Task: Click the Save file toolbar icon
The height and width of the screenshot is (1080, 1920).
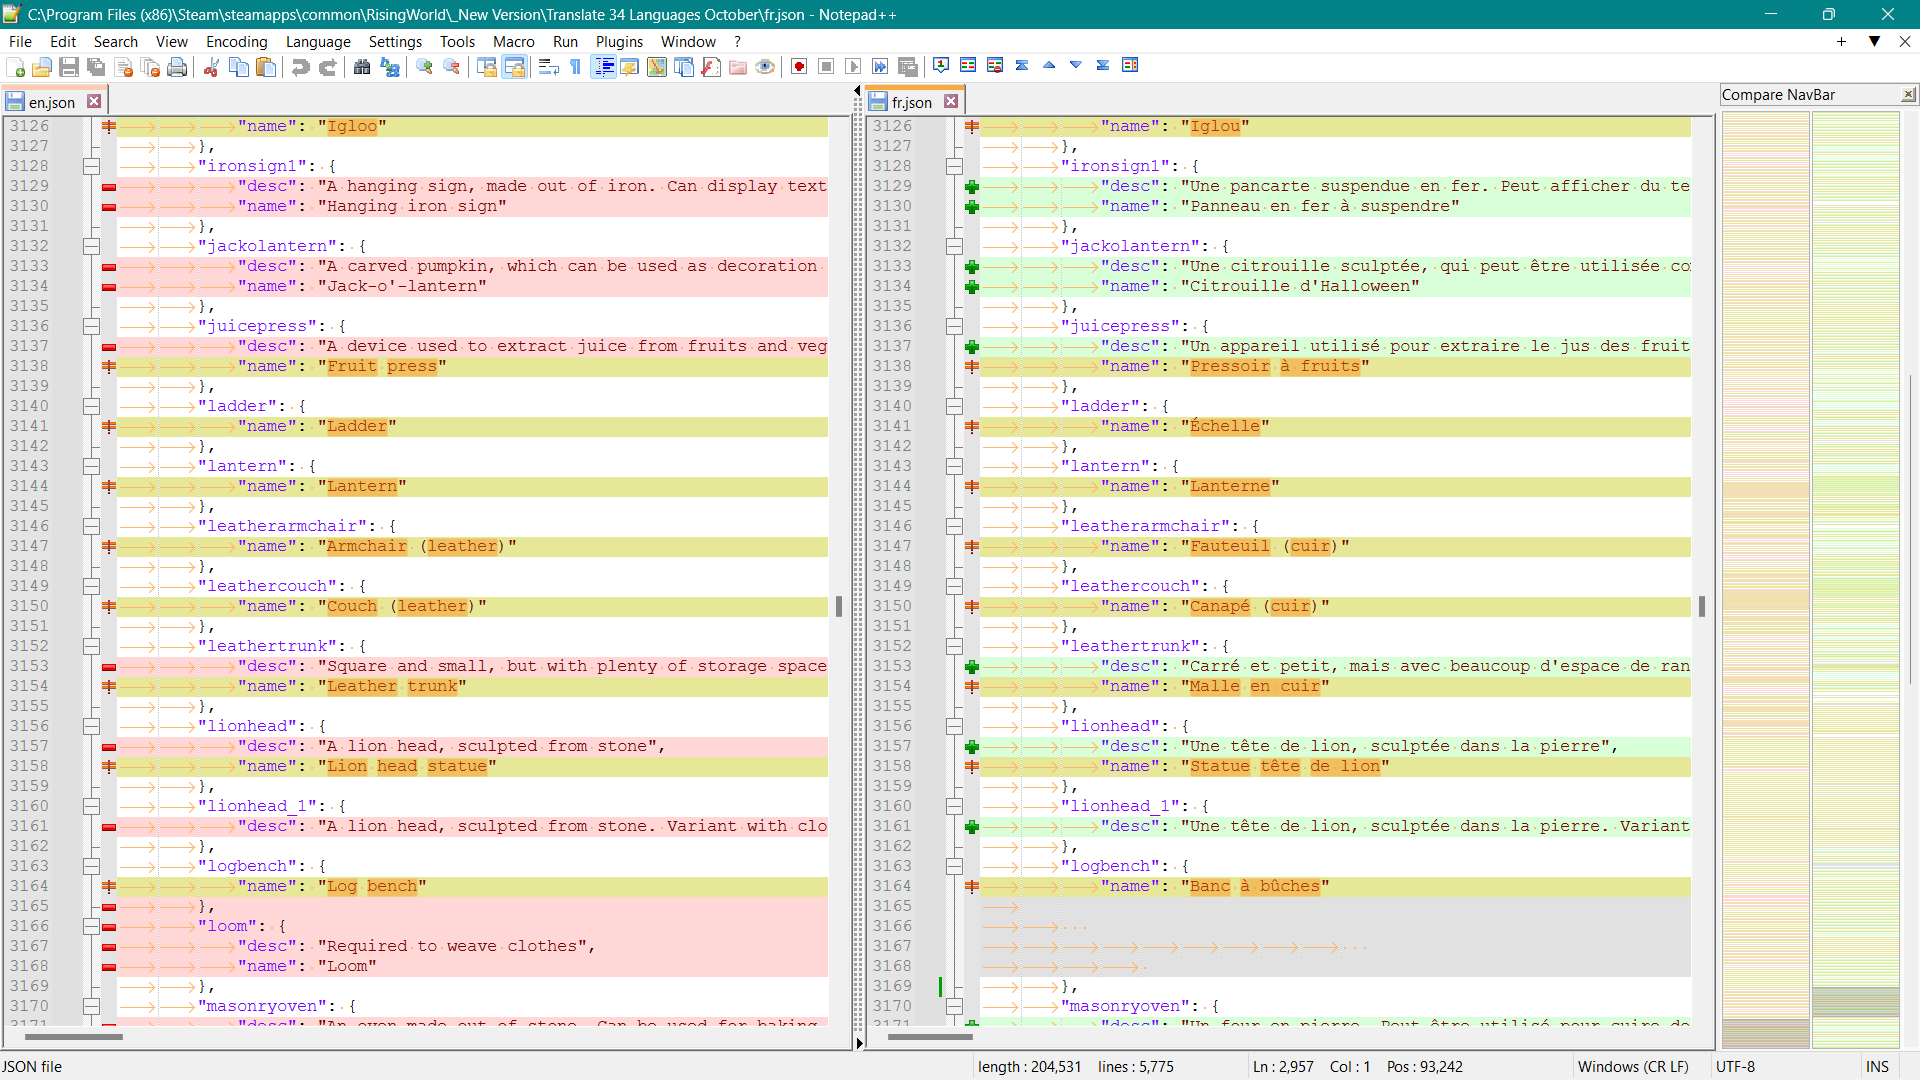Action: coord(69,67)
